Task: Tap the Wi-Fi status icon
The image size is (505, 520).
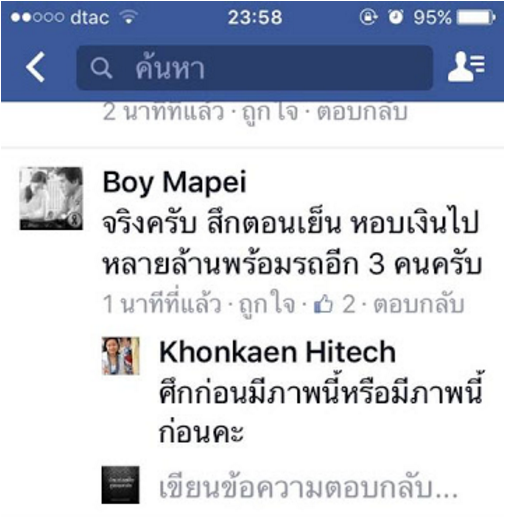Action: (x=129, y=17)
